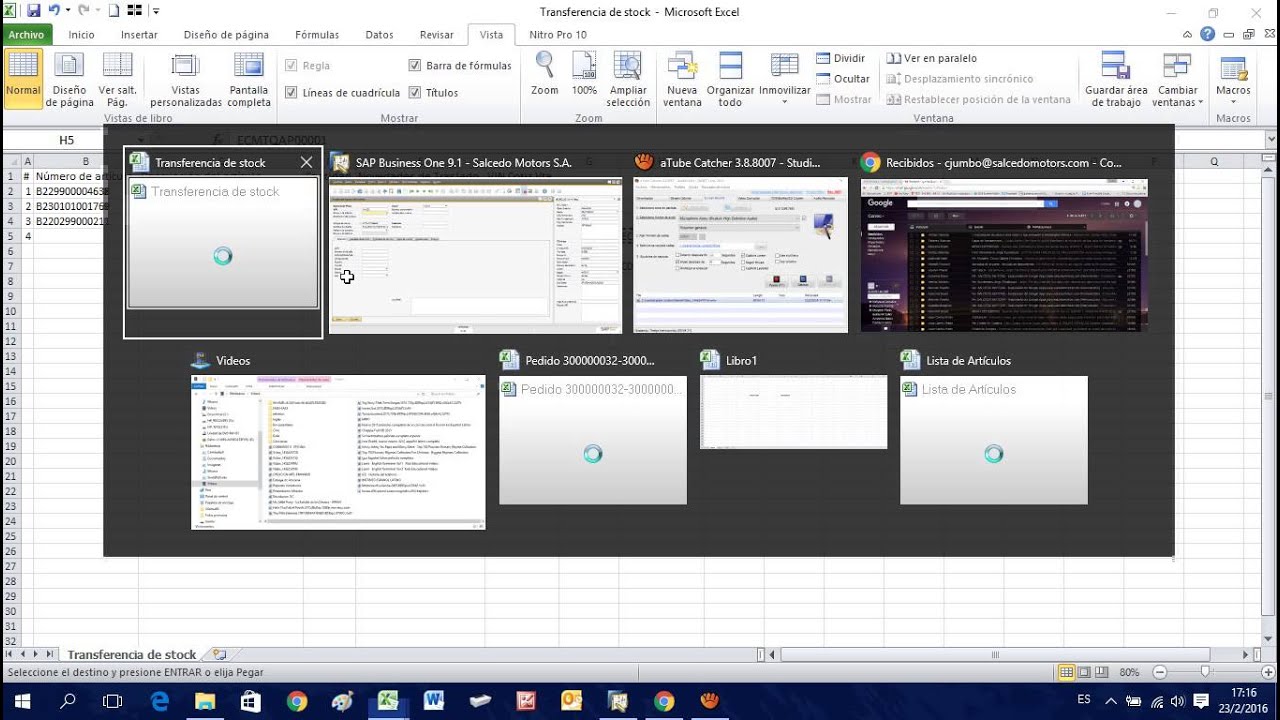Expand Cambiar ventanas dropdown

point(1178,78)
